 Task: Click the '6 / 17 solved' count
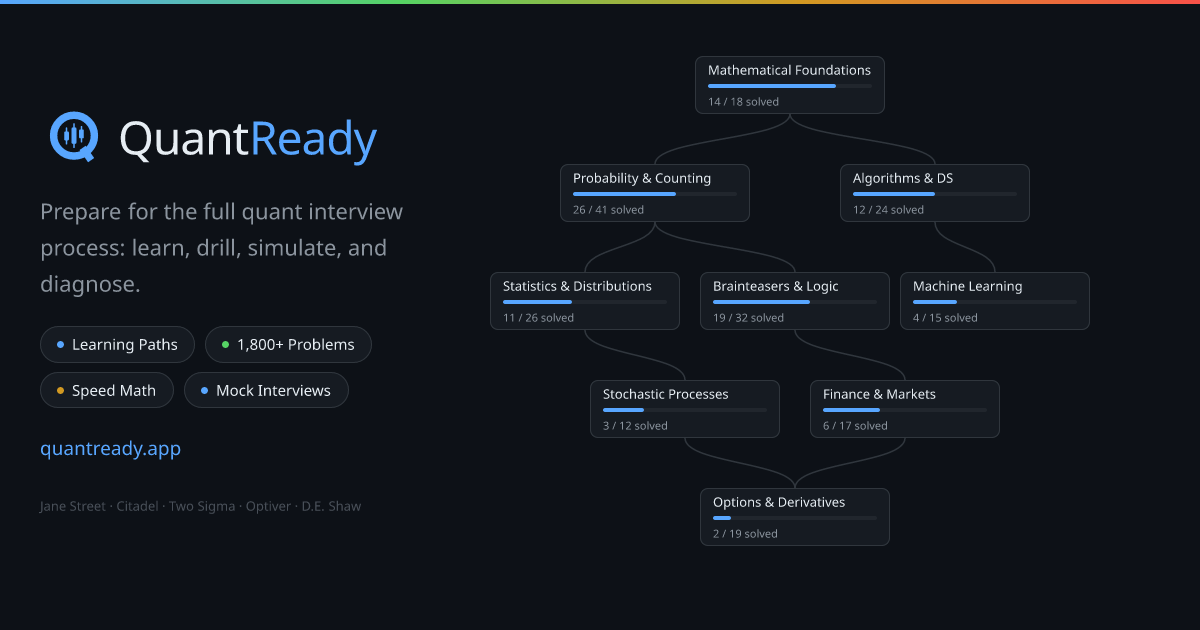click(855, 426)
